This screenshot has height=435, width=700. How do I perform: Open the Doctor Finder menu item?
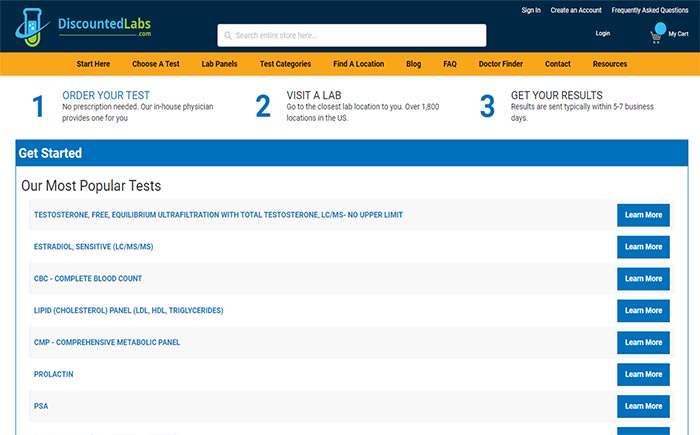click(x=501, y=64)
